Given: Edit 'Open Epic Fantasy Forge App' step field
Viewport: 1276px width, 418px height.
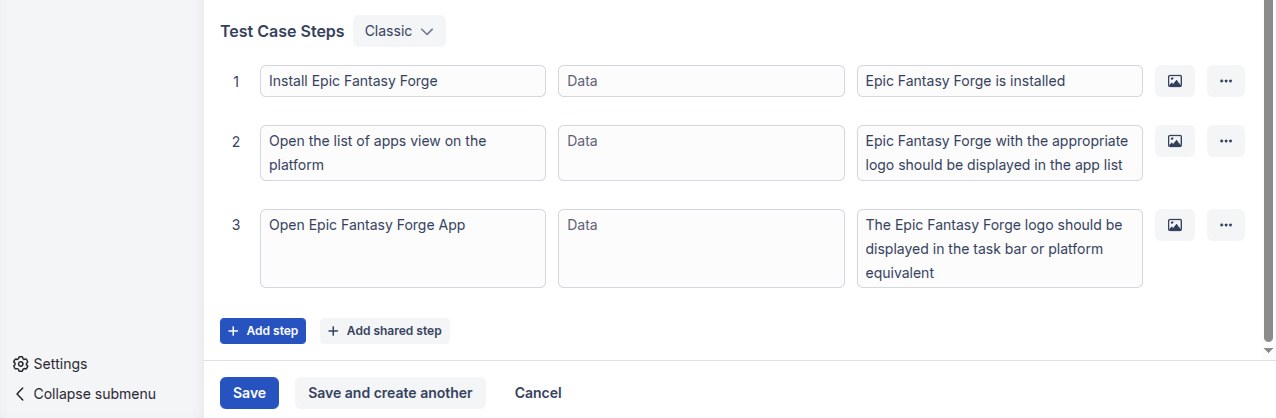Looking at the screenshot, I should 403,249.
